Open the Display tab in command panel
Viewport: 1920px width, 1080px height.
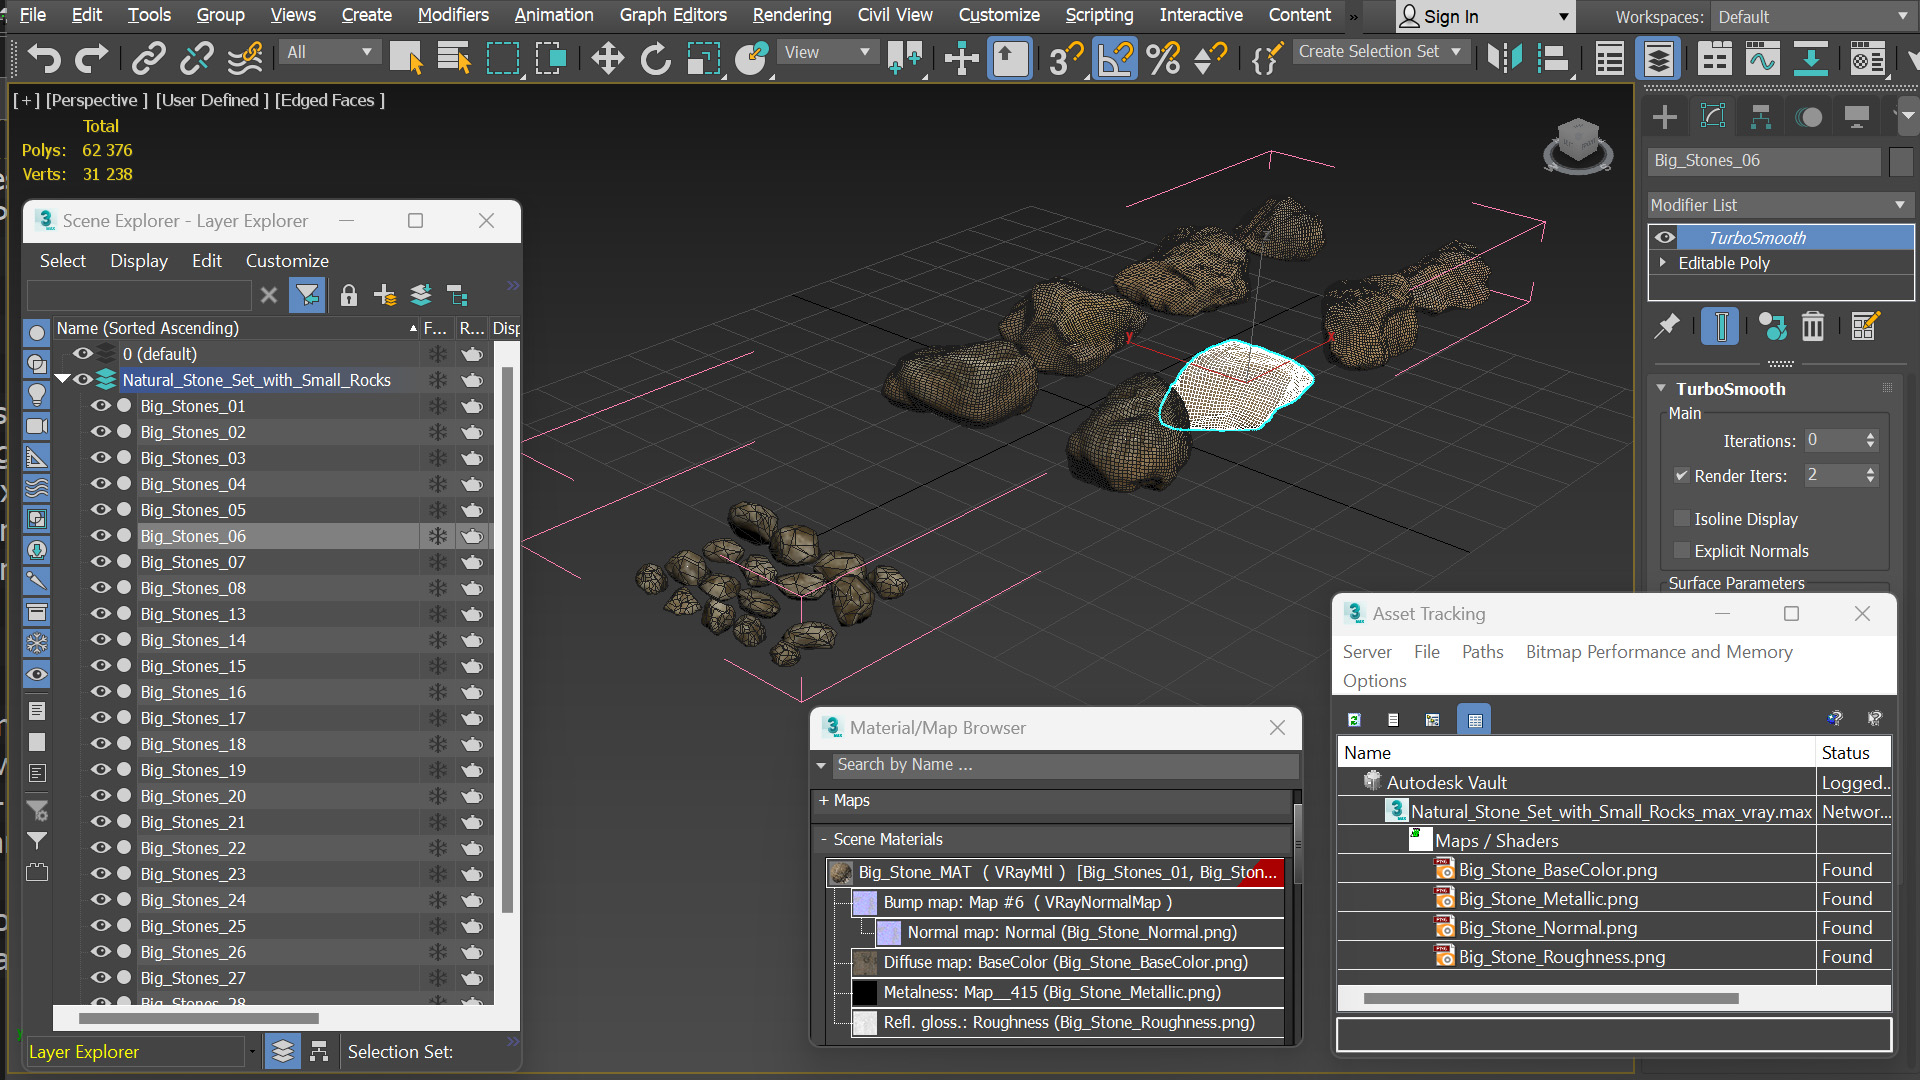1857,117
